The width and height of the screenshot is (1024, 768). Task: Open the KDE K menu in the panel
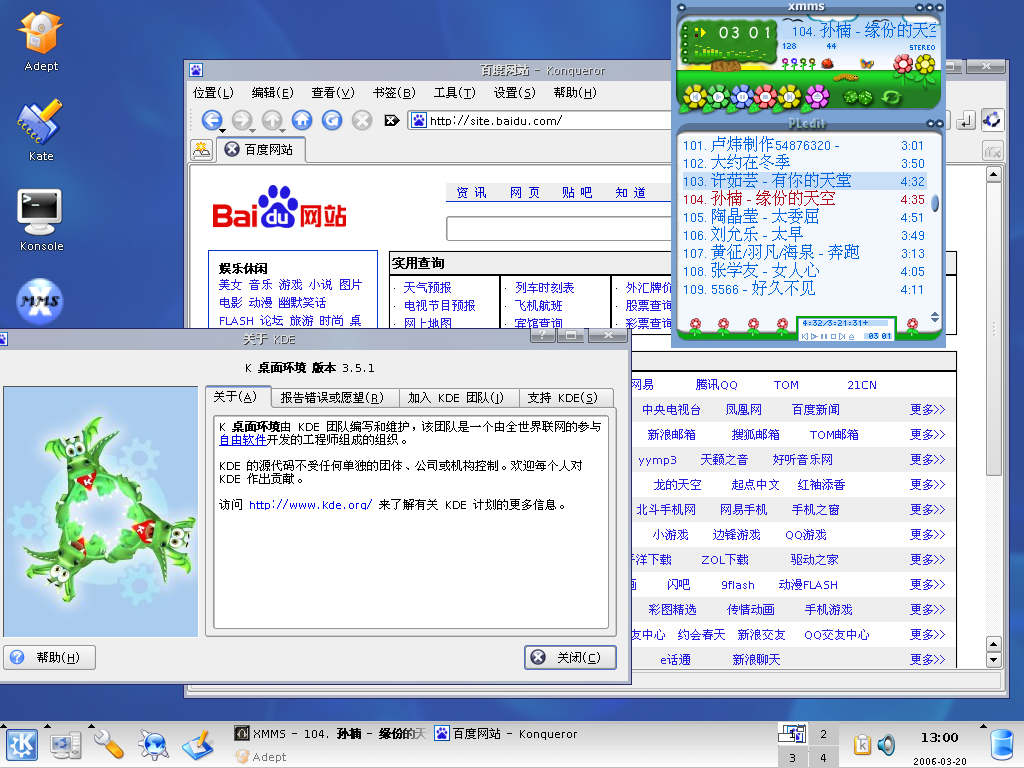click(22, 744)
